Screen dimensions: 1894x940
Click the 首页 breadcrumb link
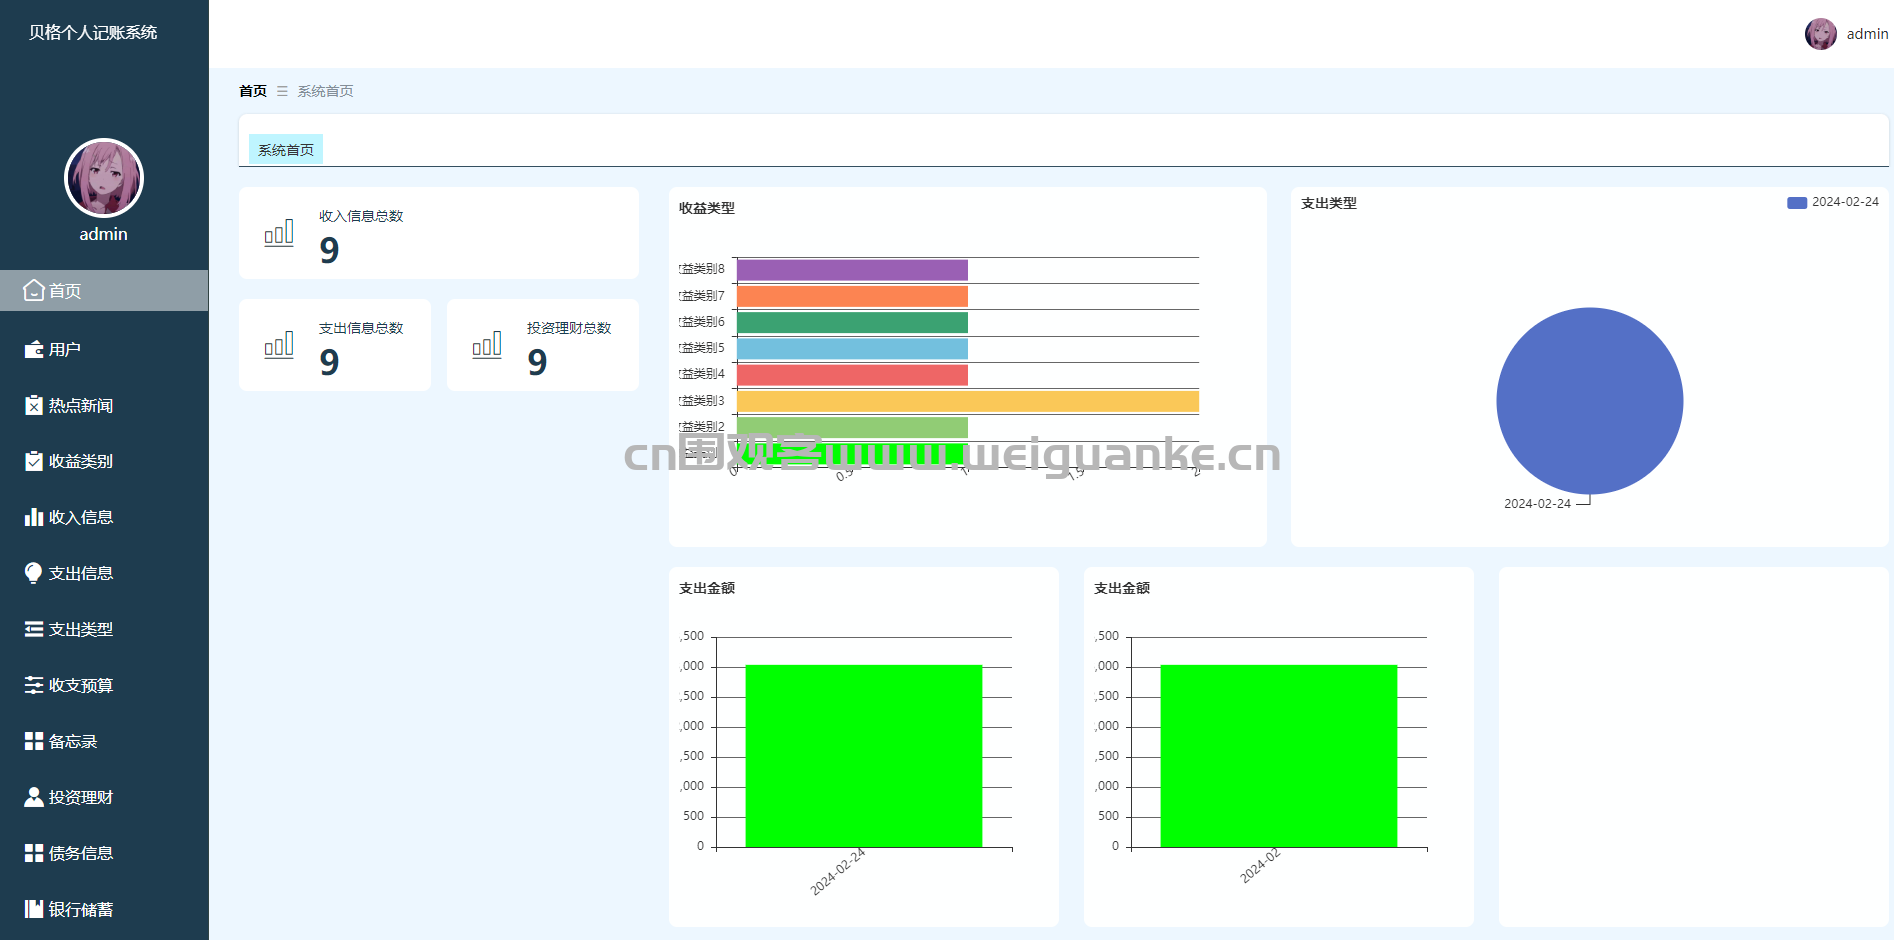pos(253,91)
